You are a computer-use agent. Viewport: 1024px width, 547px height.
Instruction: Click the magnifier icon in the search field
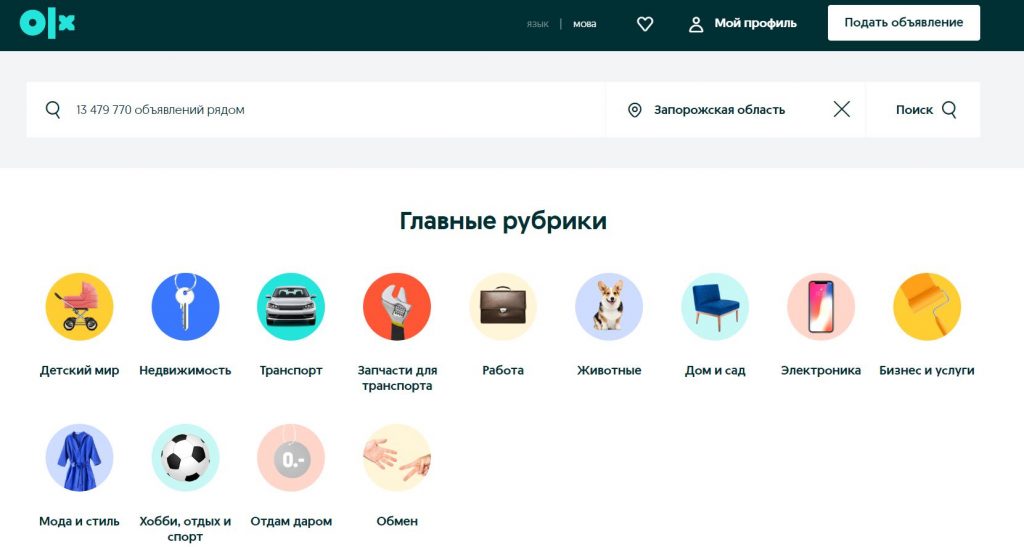click(53, 110)
